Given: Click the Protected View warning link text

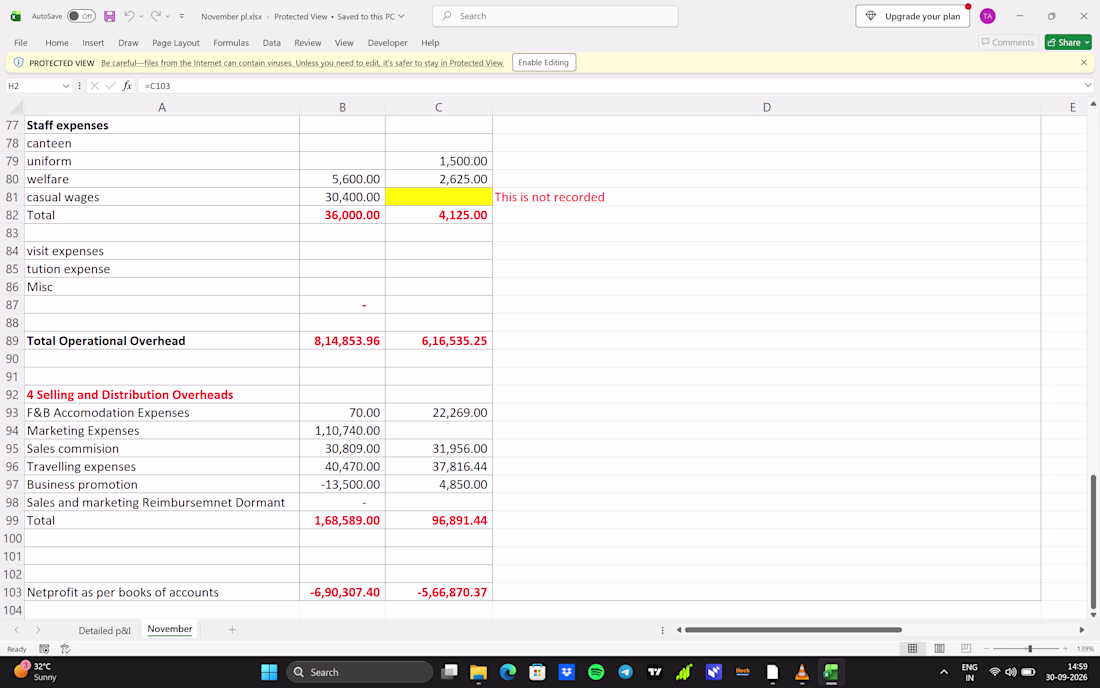Looking at the screenshot, I should pos(302,63).
